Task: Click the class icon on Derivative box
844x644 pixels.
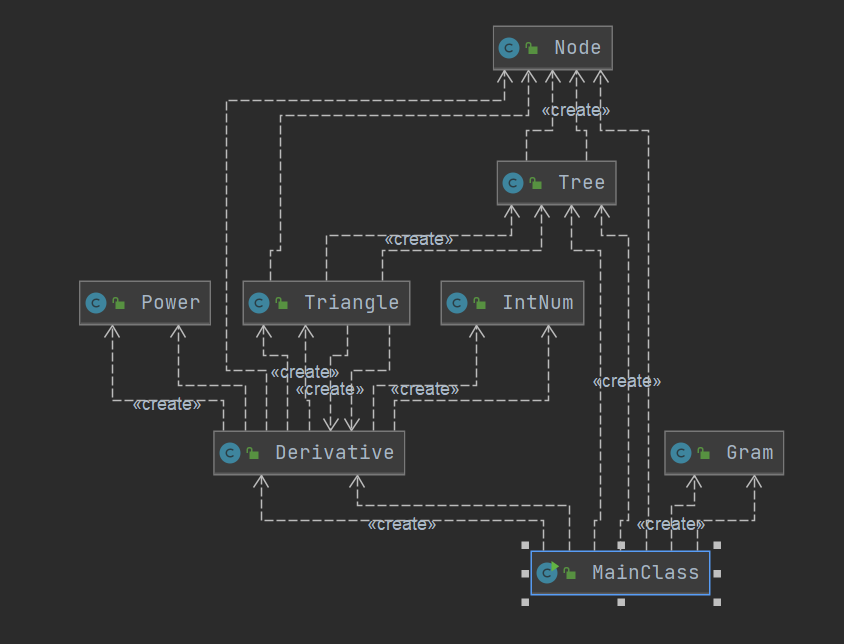Action: (230, 453)
